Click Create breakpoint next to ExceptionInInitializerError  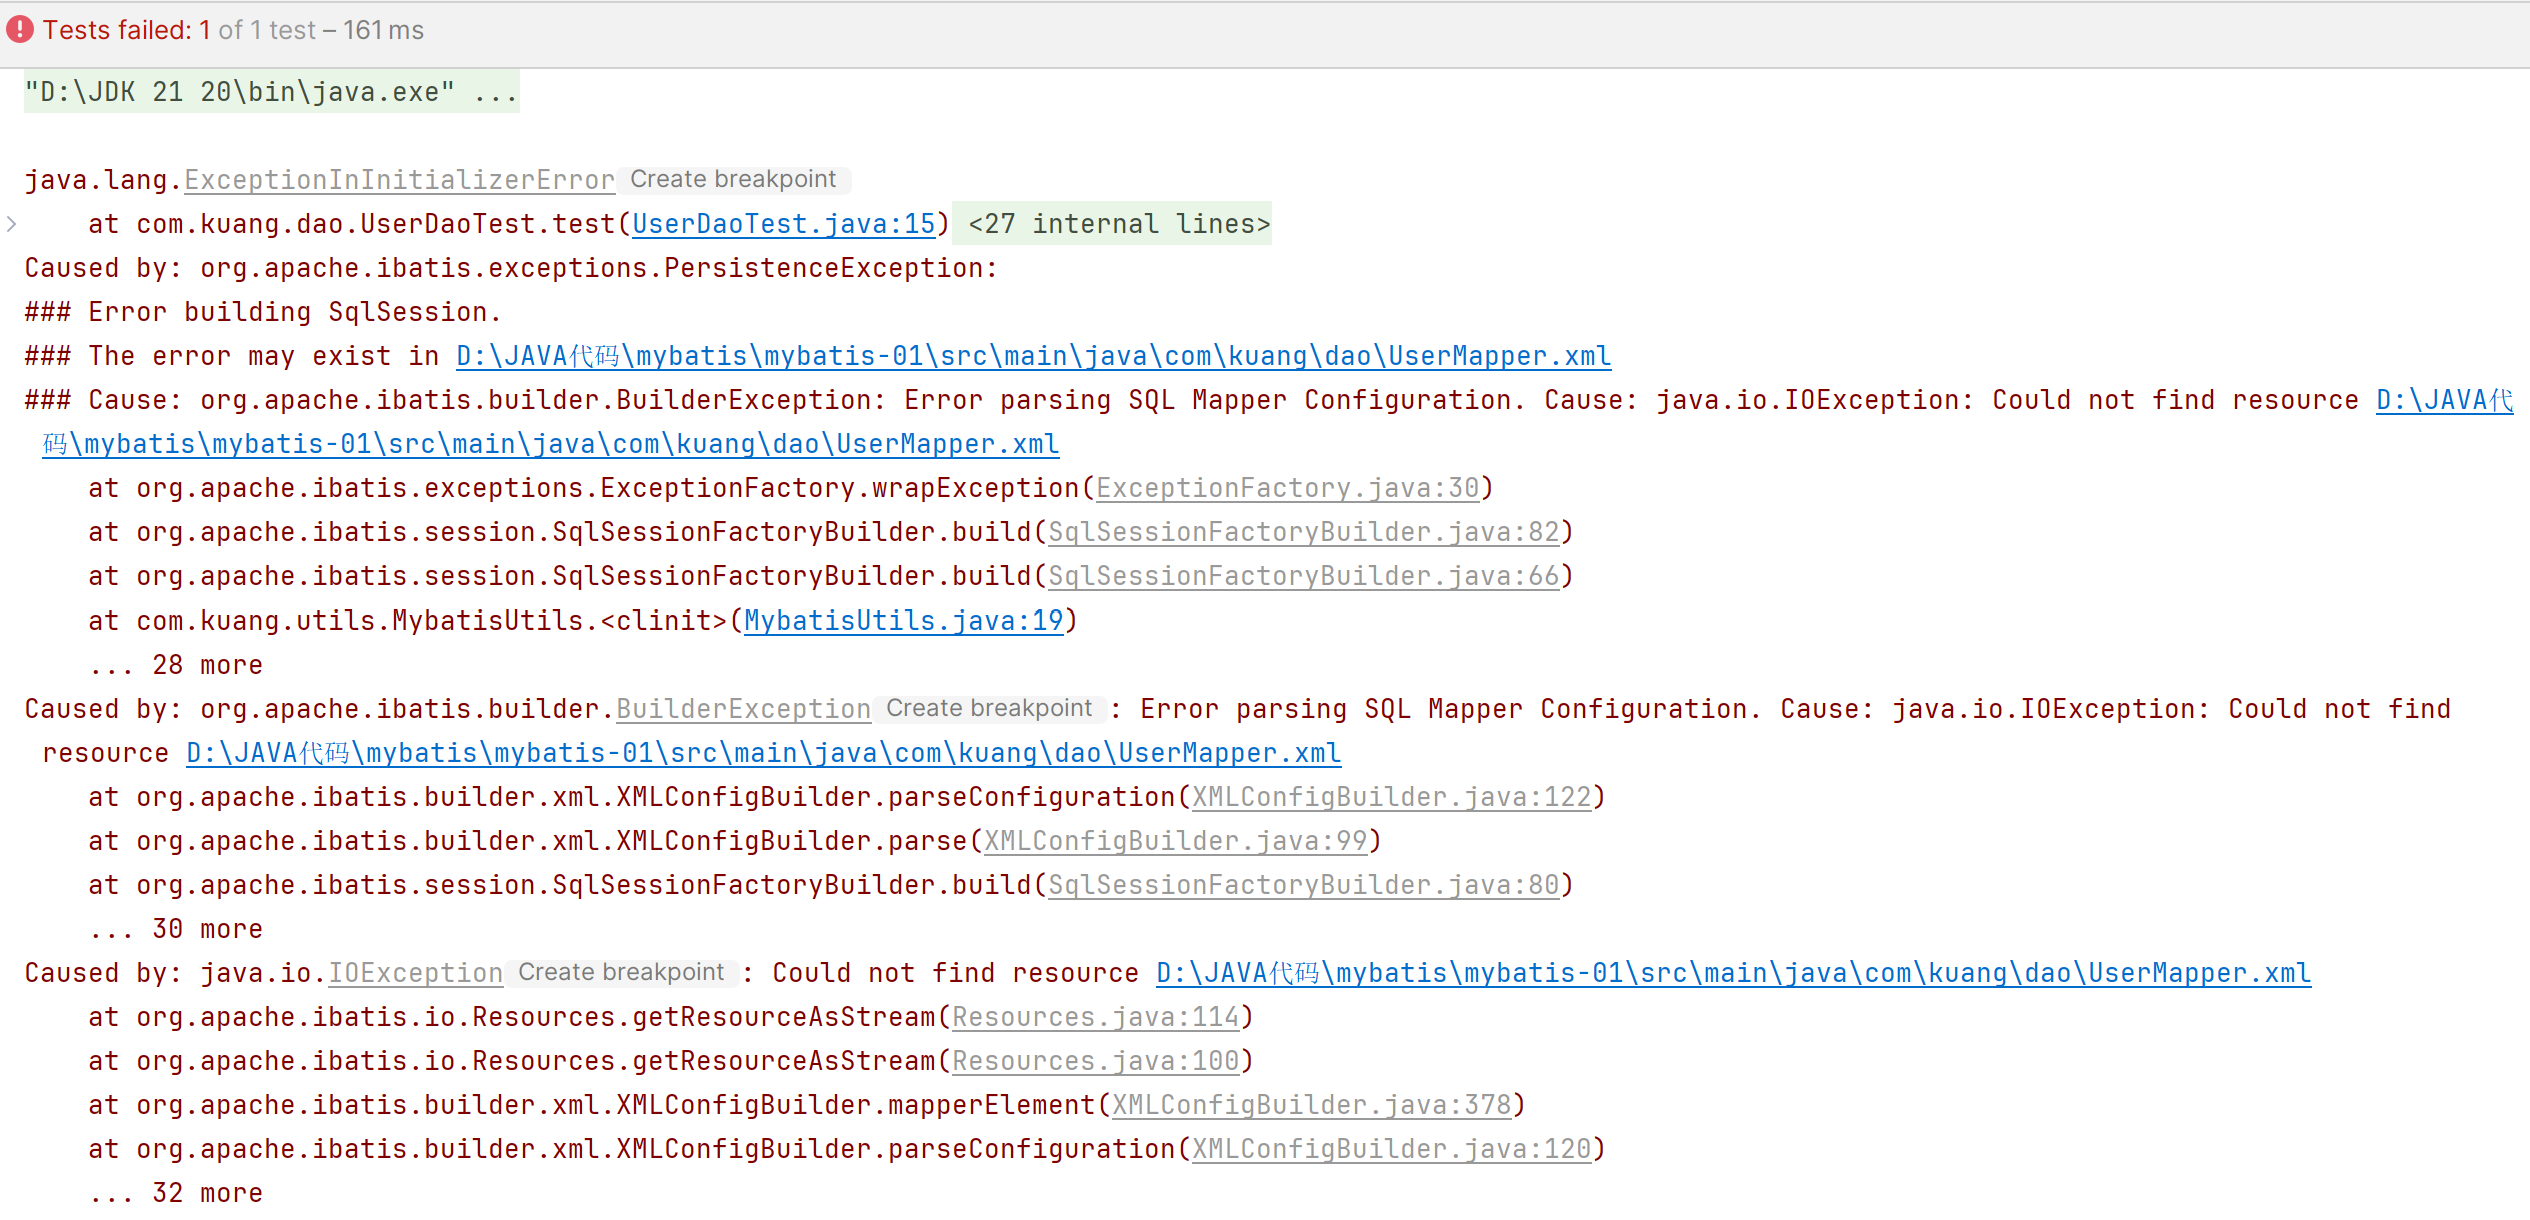tap(733, 179)
